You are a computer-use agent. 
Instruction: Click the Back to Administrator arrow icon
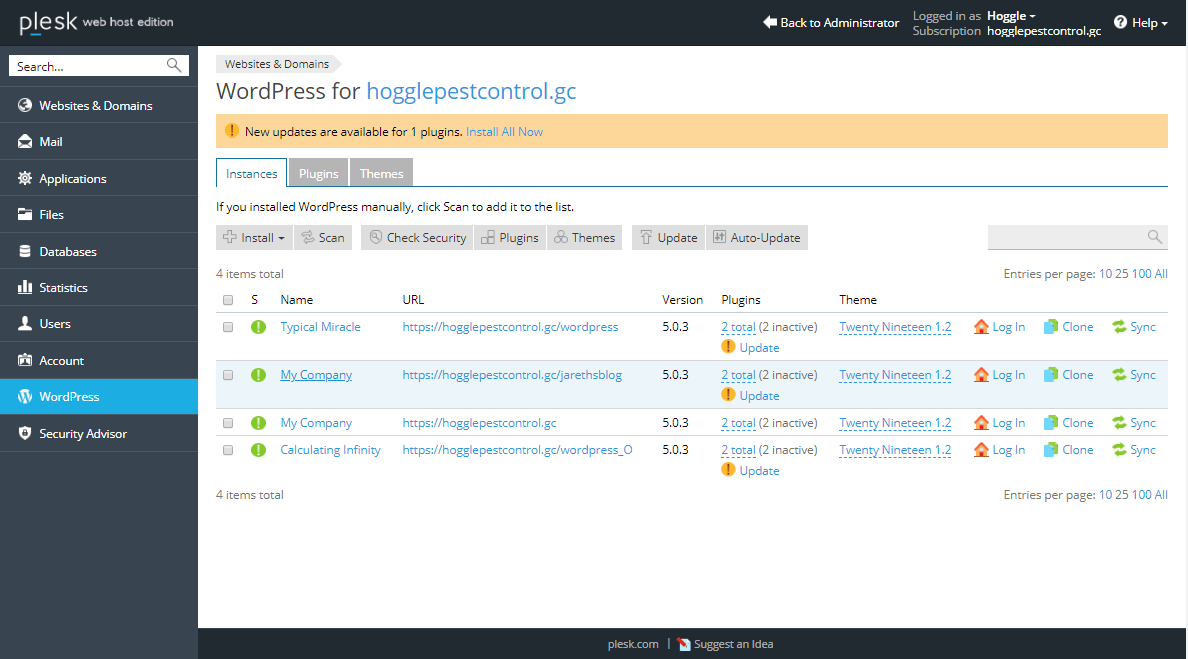770,22
